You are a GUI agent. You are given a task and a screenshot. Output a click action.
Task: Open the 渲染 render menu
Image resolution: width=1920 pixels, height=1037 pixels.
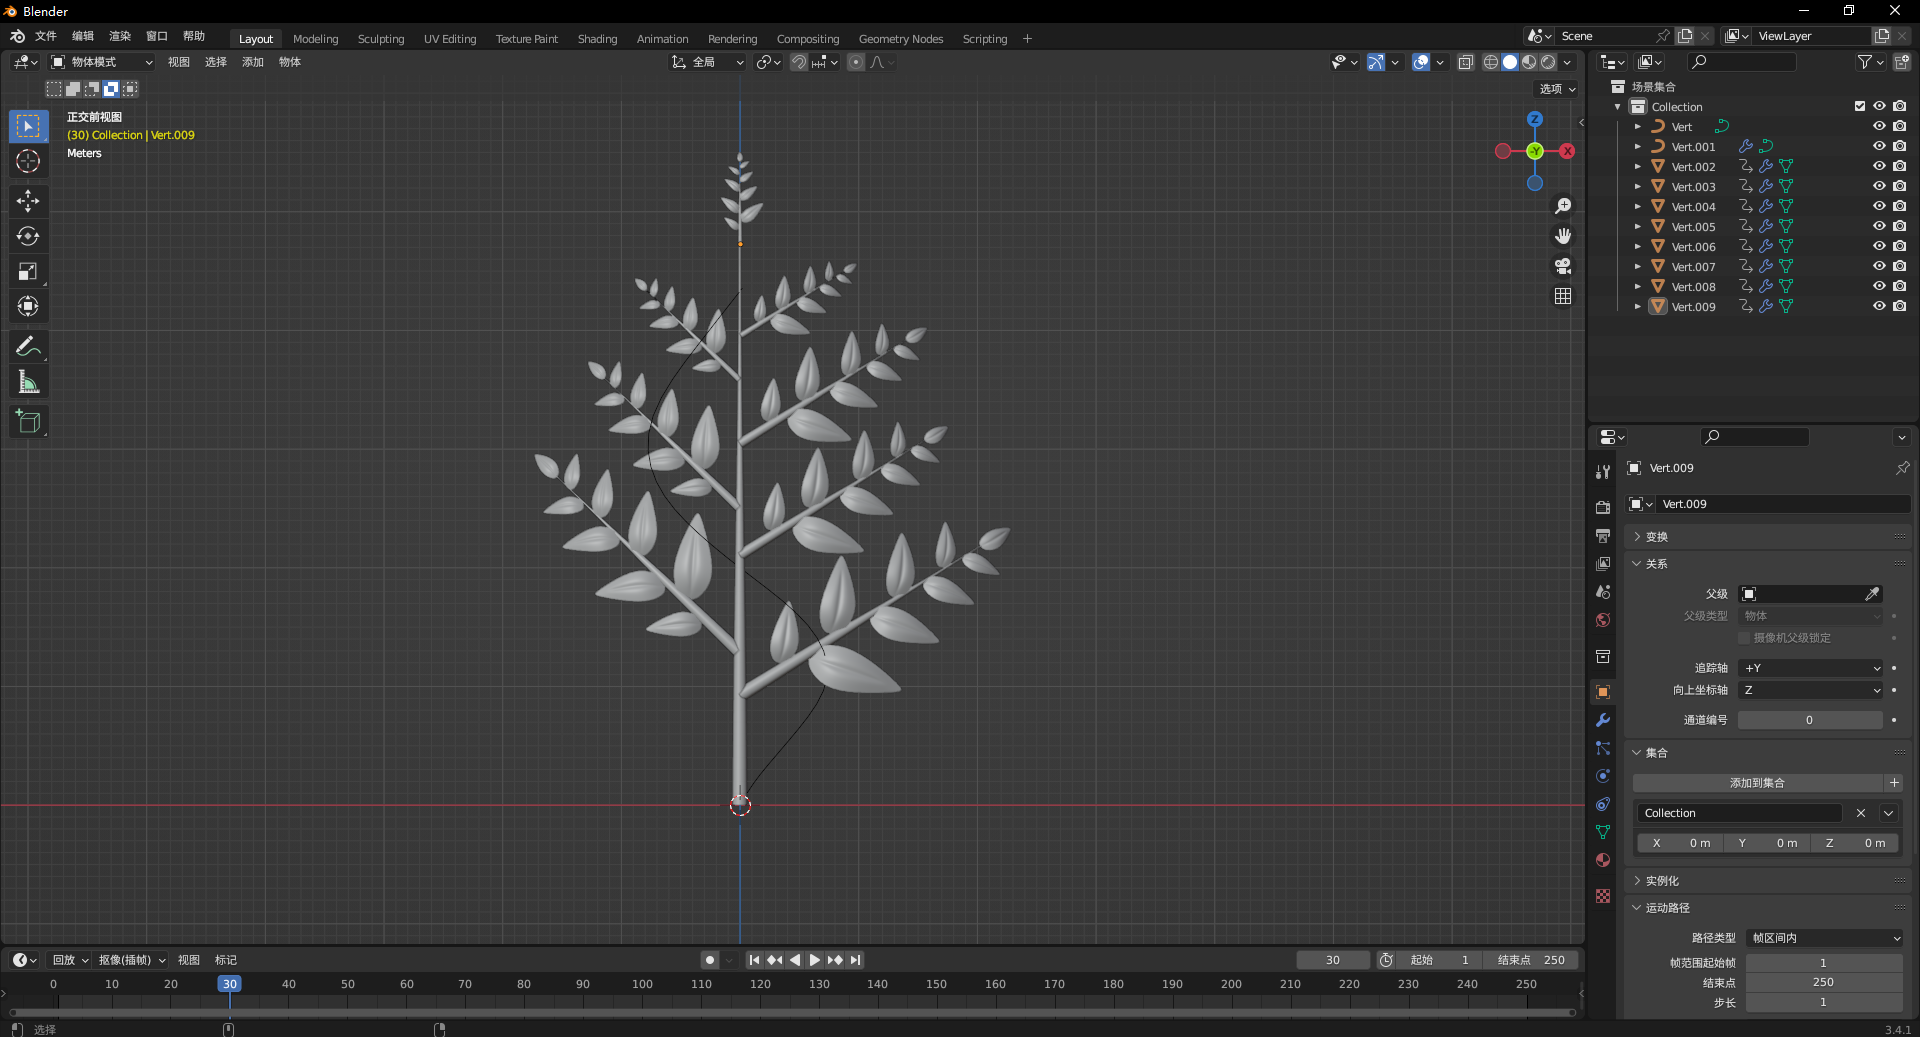tap(120, 36)
